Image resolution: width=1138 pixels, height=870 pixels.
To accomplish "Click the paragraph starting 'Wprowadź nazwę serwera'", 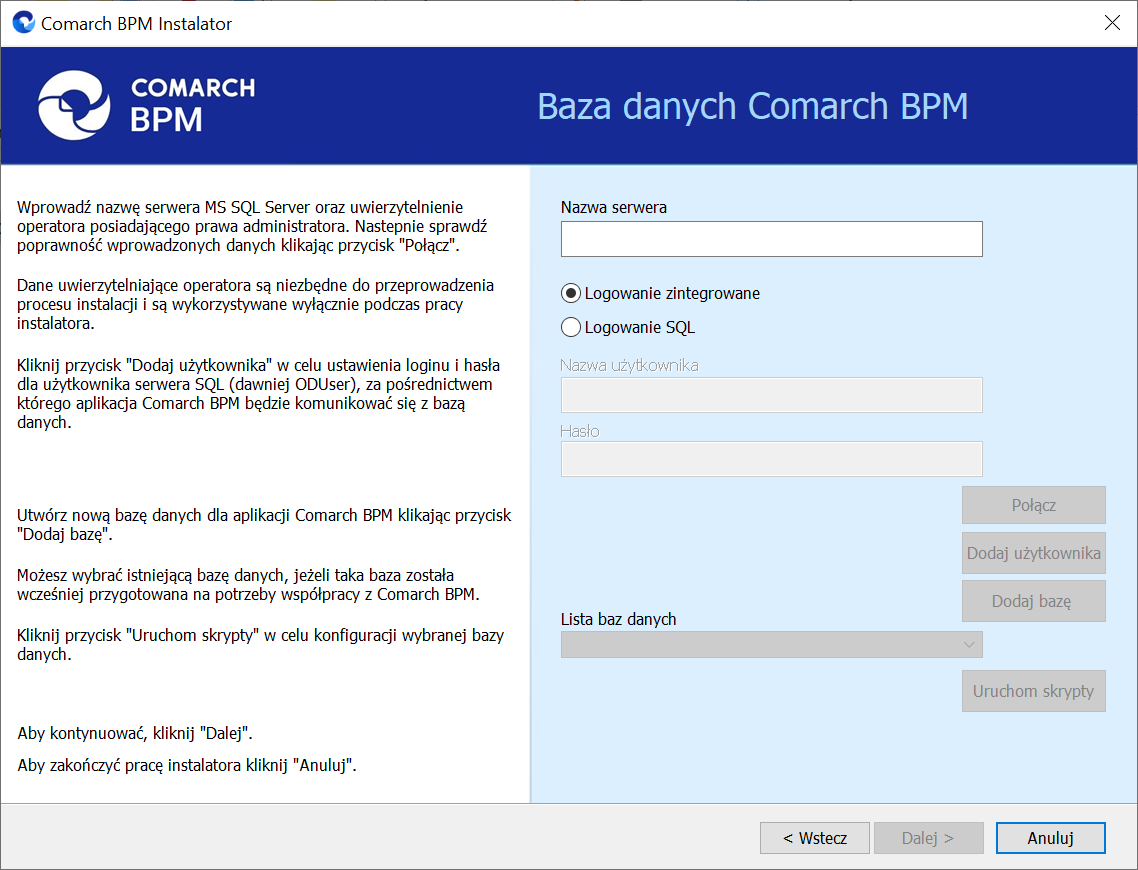I will point(253,226).
